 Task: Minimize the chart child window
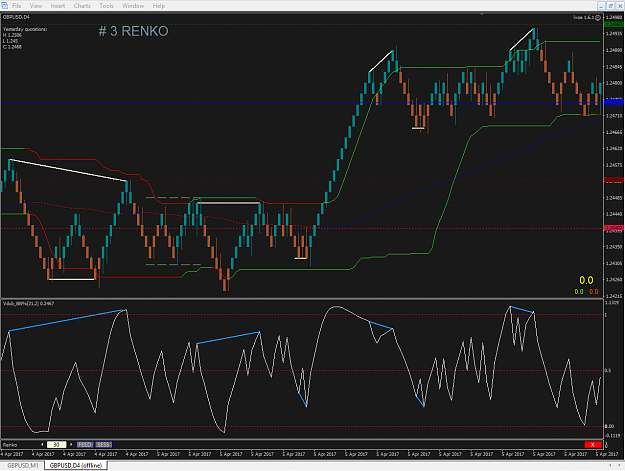click(x=602, y=6)
